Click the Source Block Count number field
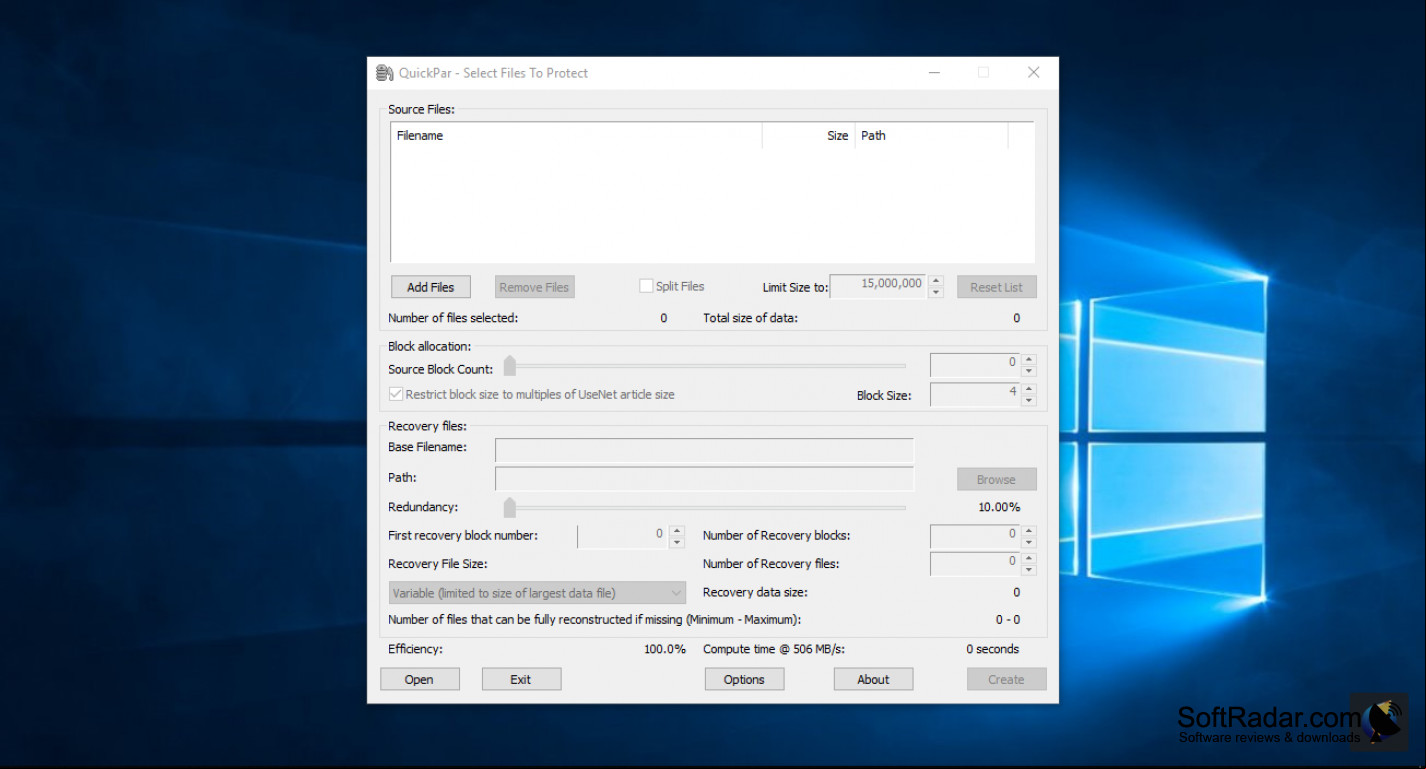This screenshot has width=1426, height=769. tap(975, 365)
